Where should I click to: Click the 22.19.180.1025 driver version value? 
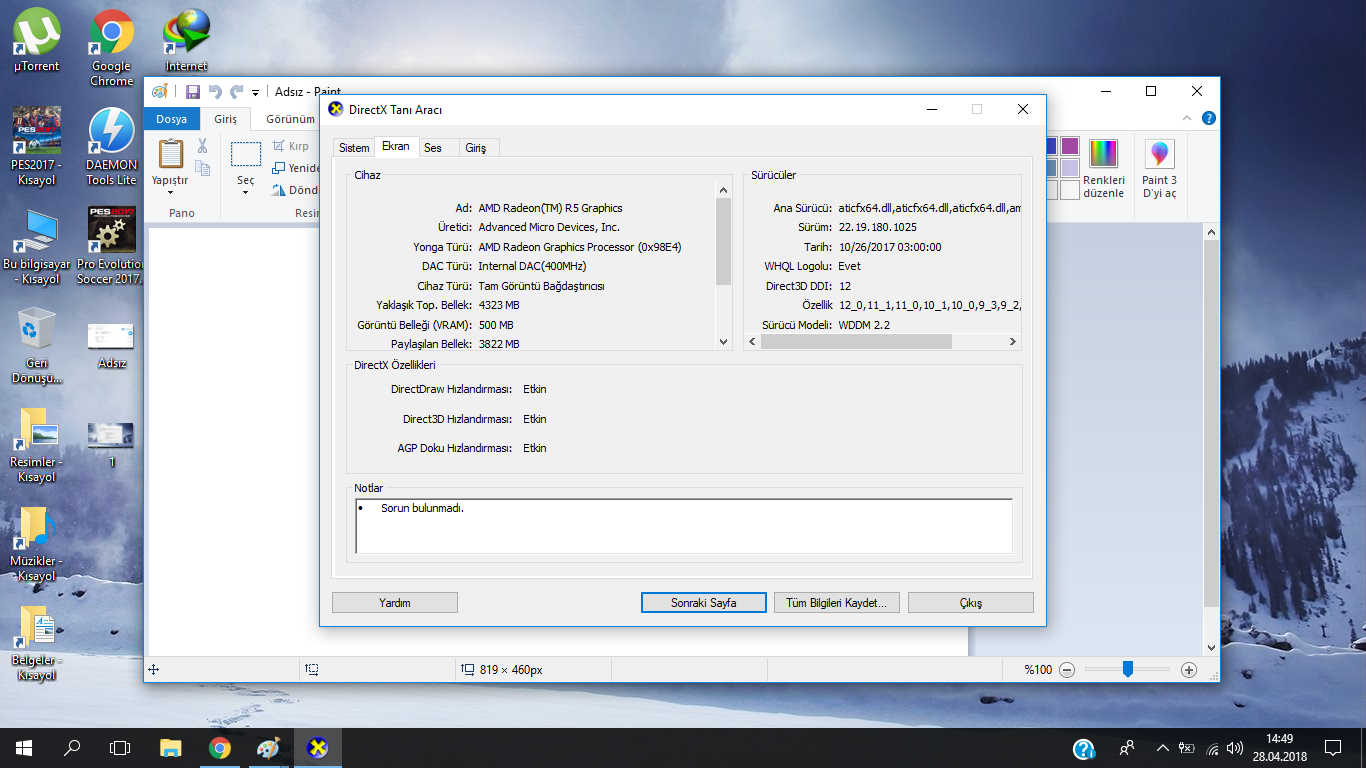pos(878,227)
